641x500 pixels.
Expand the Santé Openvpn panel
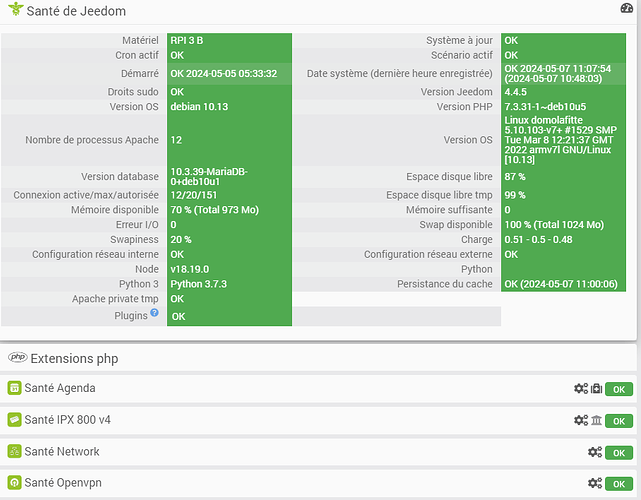(x=65, y=484)
